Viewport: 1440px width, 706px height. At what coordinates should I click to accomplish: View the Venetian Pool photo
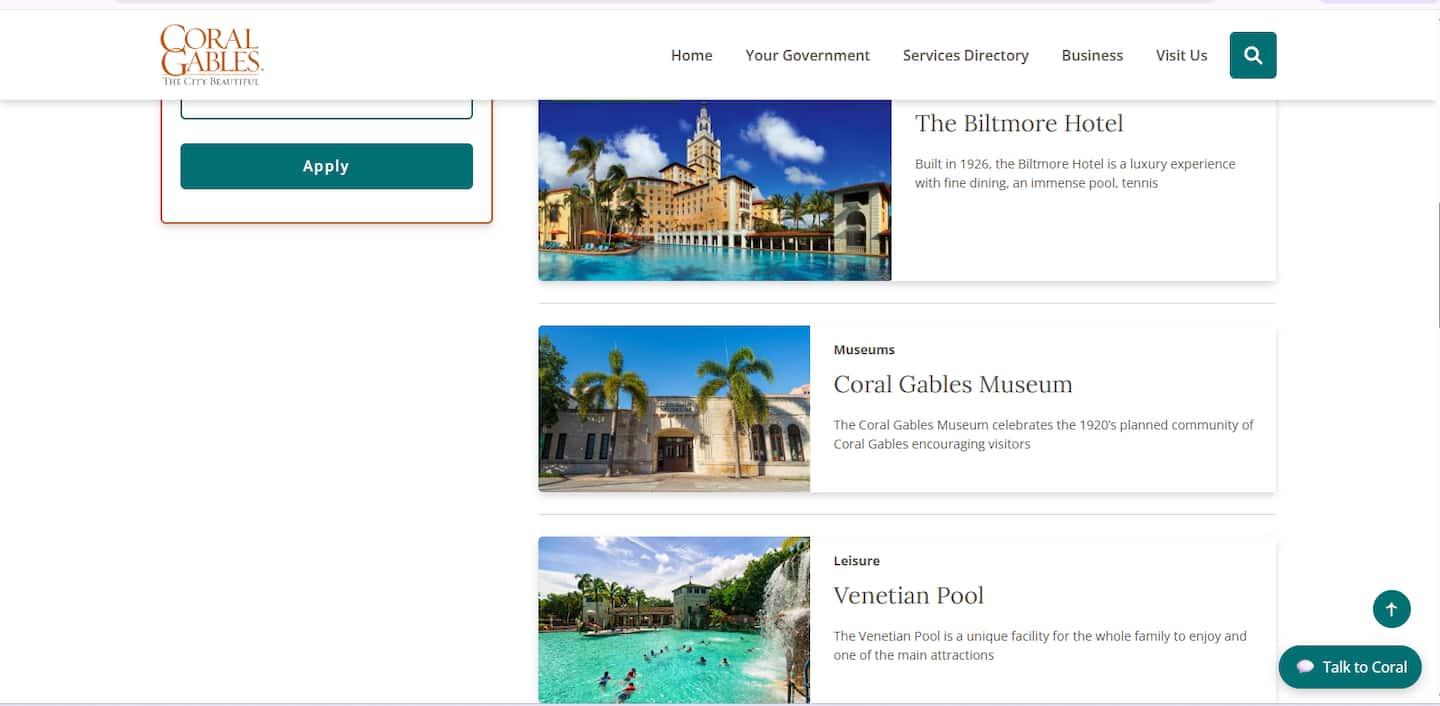[674, 620]
